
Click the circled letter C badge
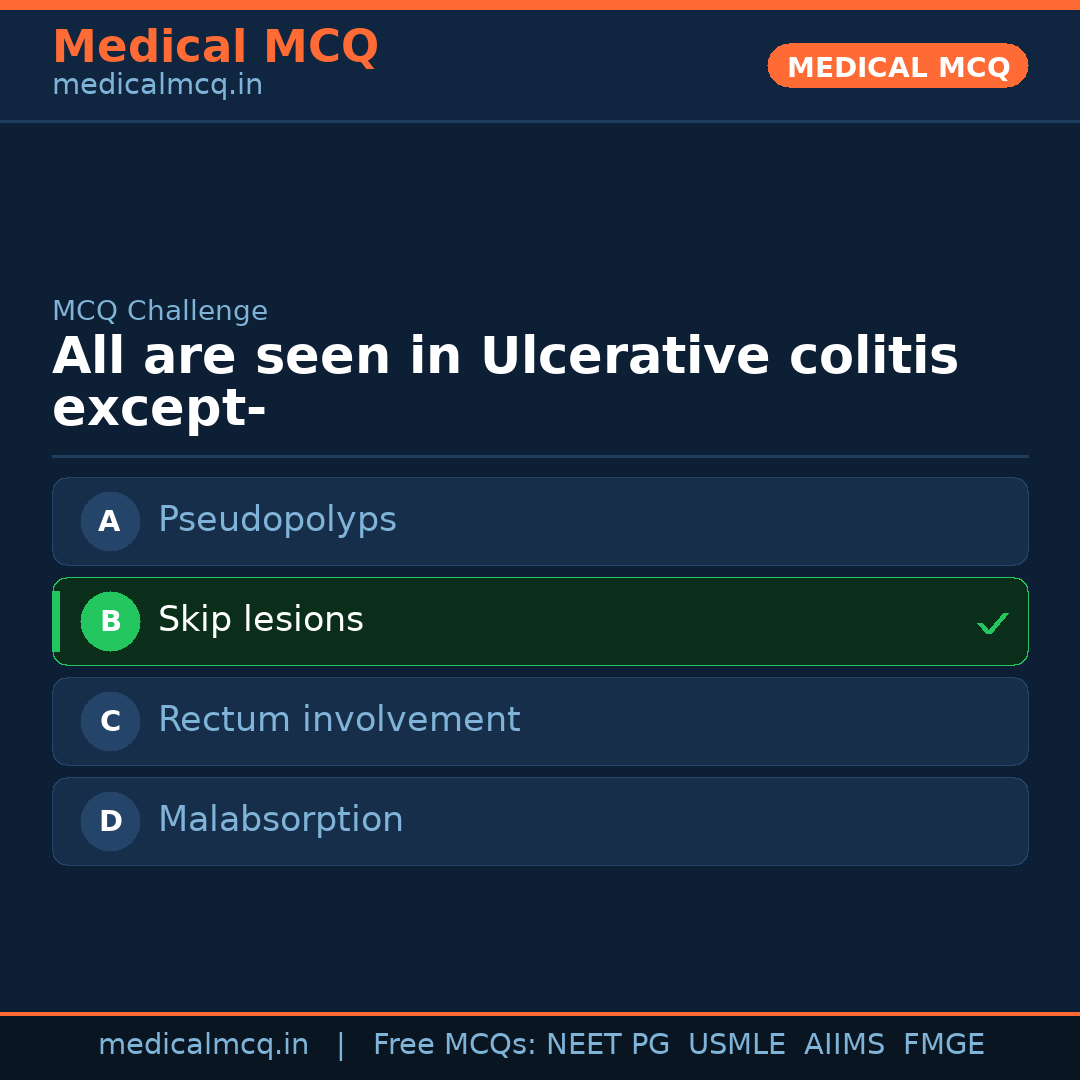(110, 721)
